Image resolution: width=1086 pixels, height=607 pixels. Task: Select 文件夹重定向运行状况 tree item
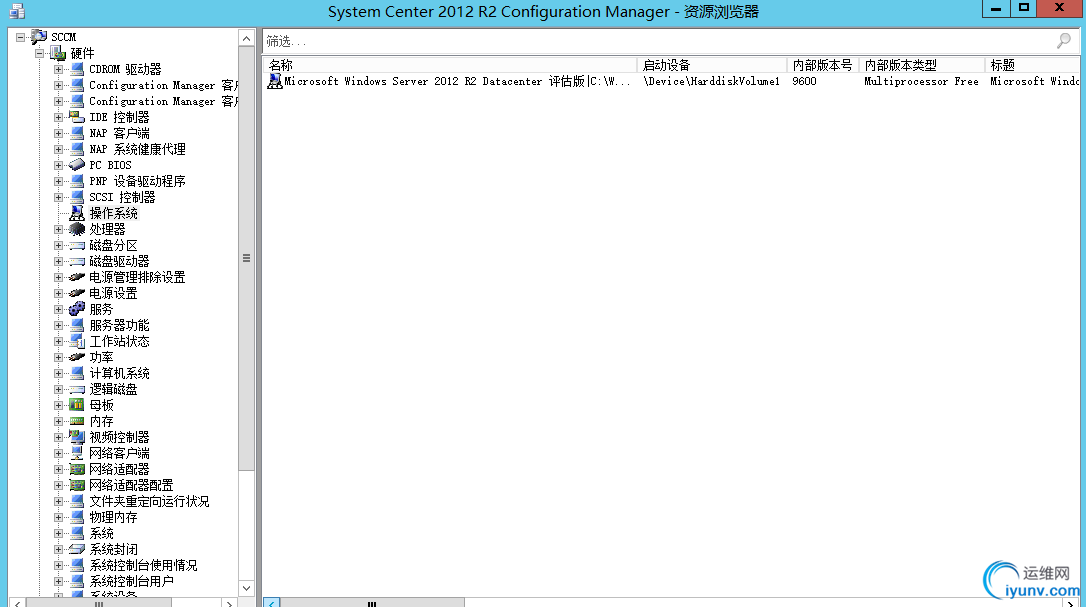click(149, 501)
